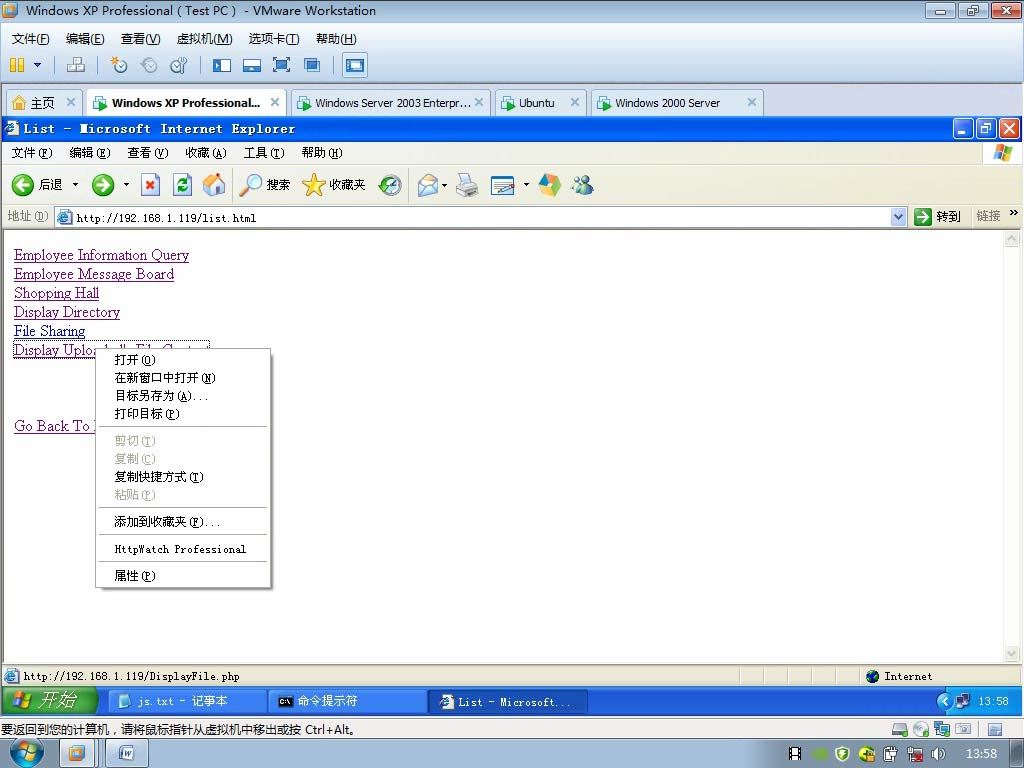Screen dimensions: 1024x768
Task: Click the IE History clock icon
Action: click(390, 185)
